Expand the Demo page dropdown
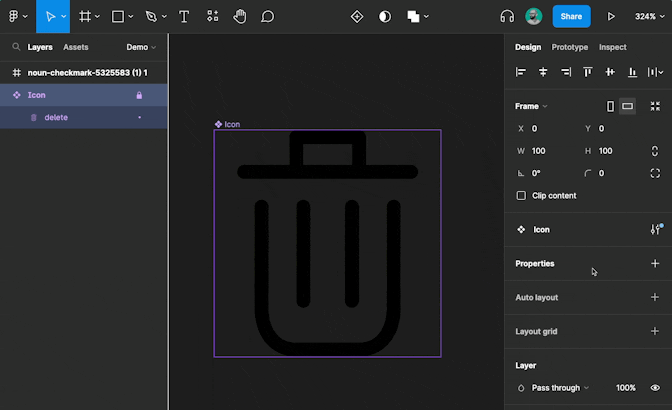 pyautogui.click(x=141, y=47)
